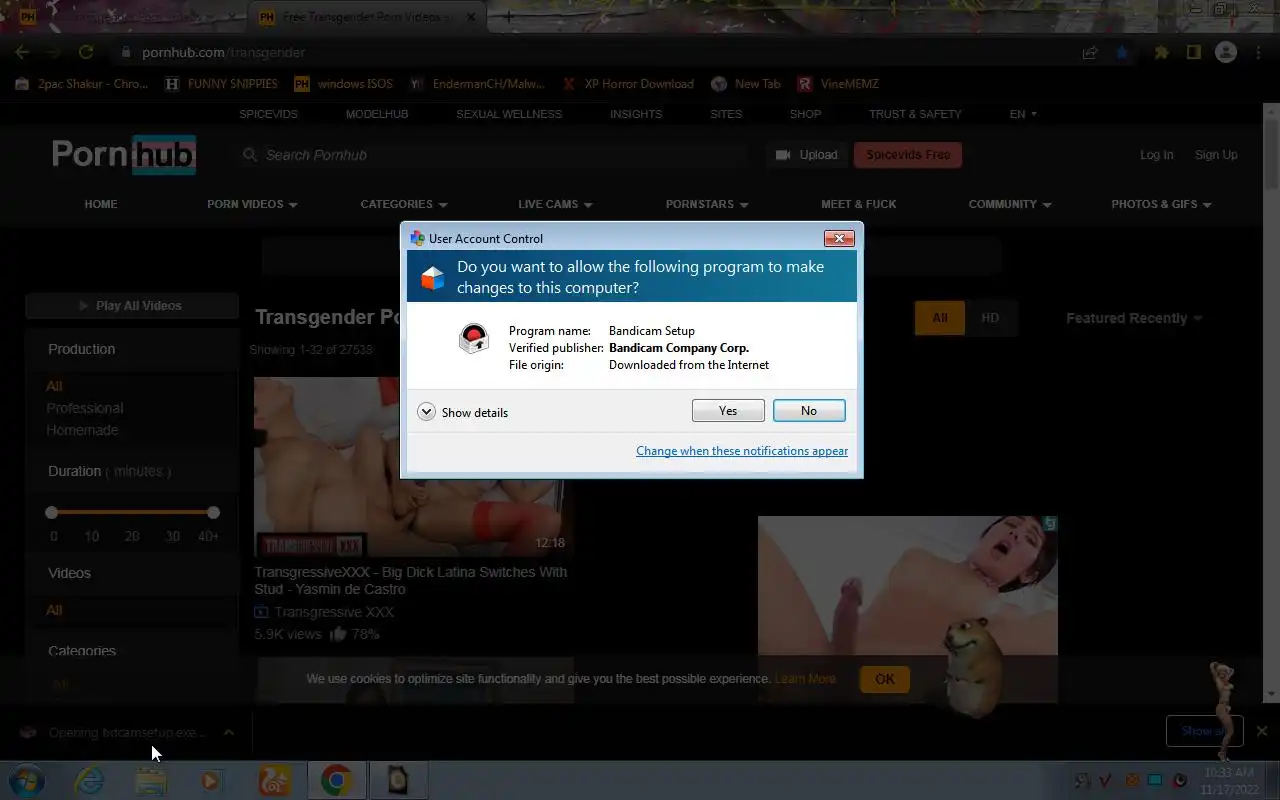Toggle the Chrome side panel icon
Image resolution: width=1280 pixels, height=800 pixels.
[1193, 53]
